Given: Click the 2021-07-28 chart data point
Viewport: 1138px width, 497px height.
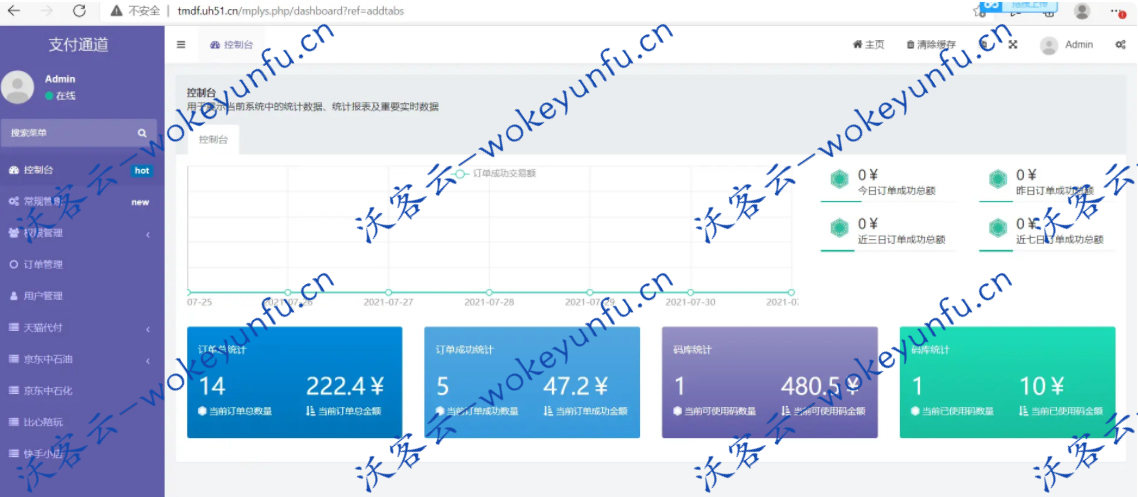Looking at the screenshot, I should [489, 292].
